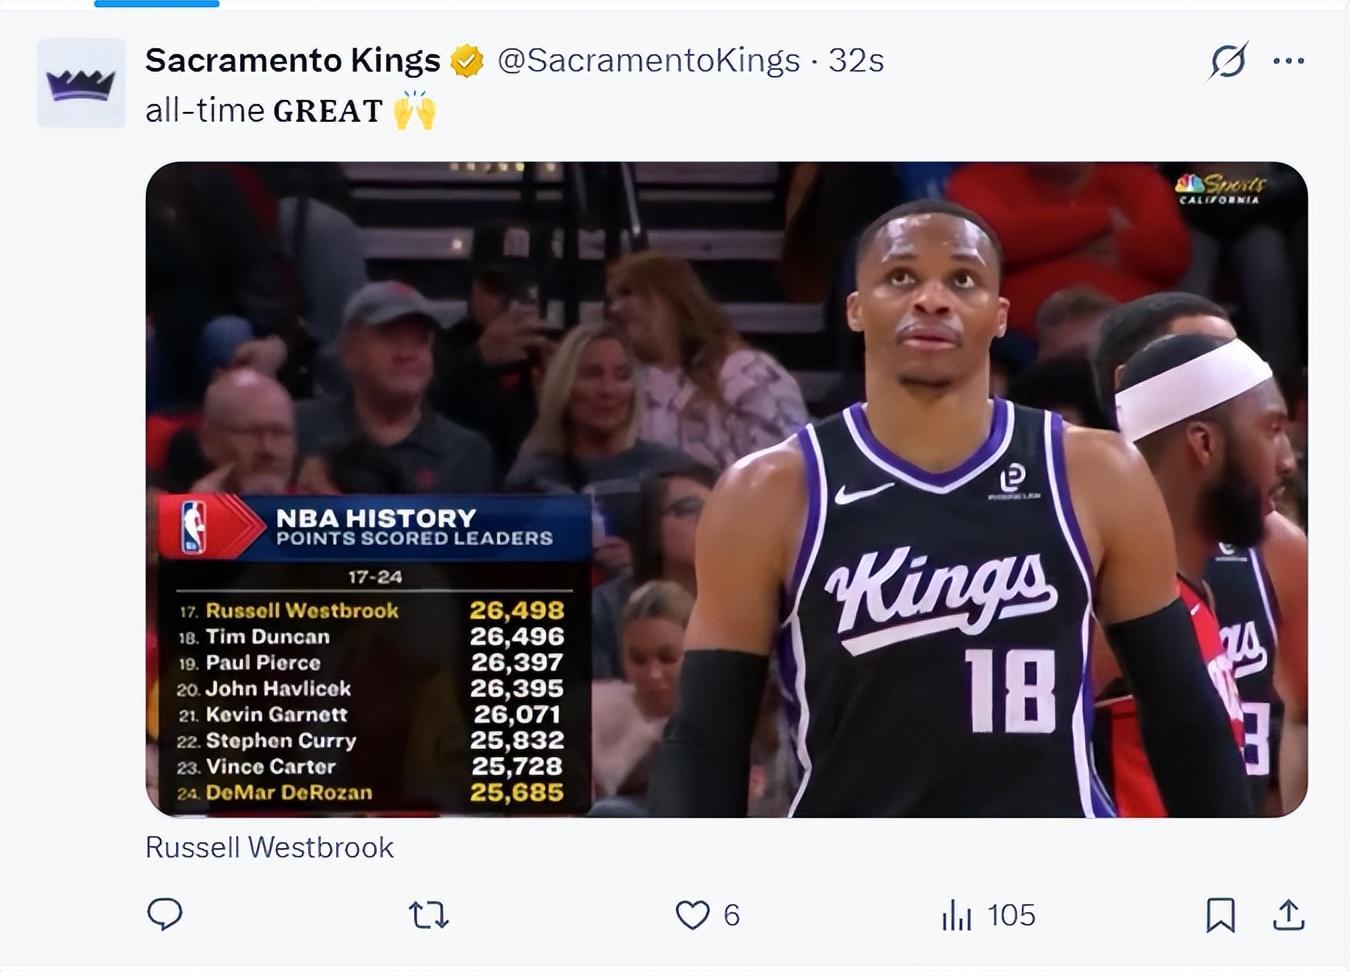Repost the all-time GREAT tweet
Screen dimensions: 1350x972
(x=429, y=914)
